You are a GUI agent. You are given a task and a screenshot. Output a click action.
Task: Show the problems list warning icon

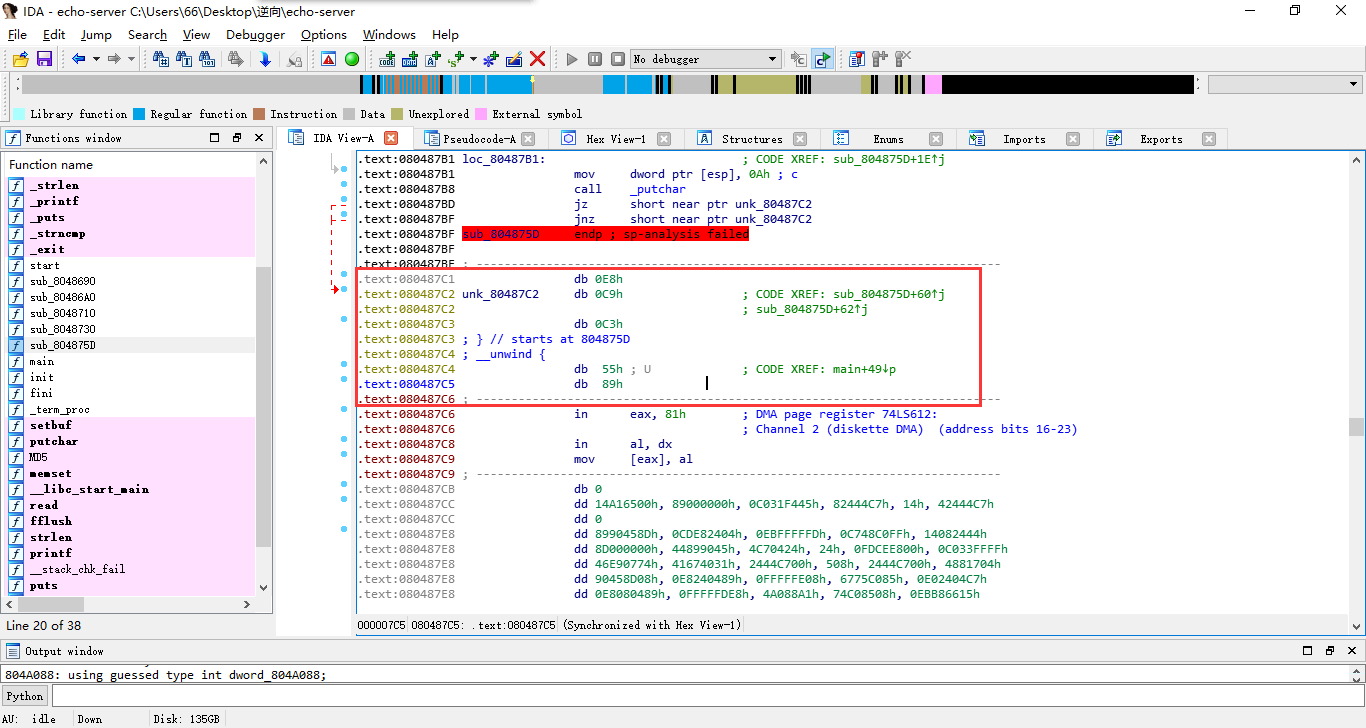(328, 58)
